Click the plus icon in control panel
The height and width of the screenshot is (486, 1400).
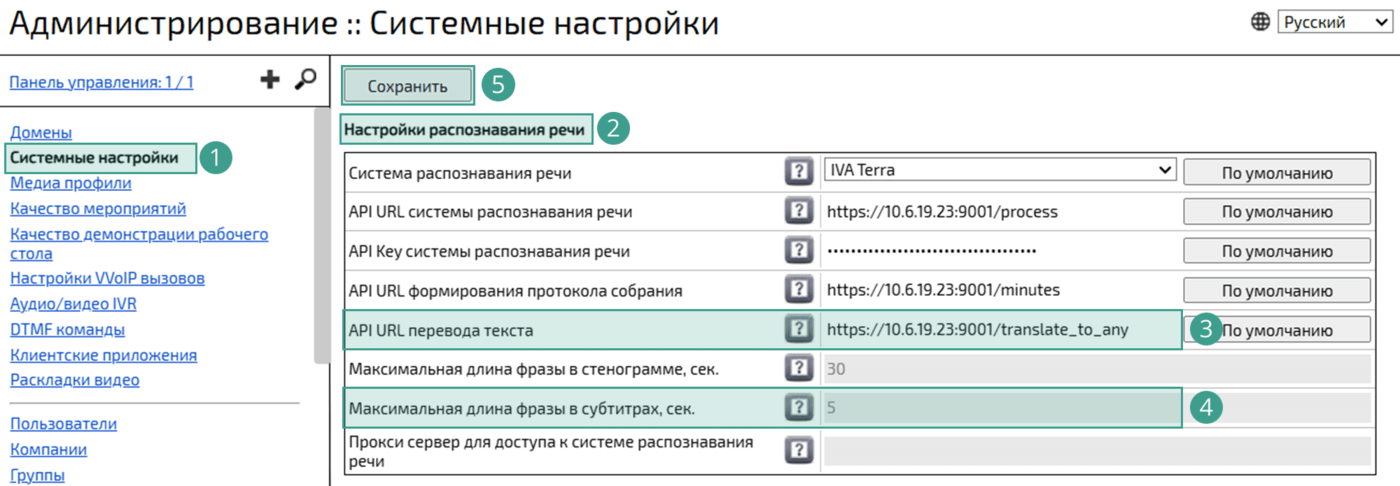[x=269, y=80]
